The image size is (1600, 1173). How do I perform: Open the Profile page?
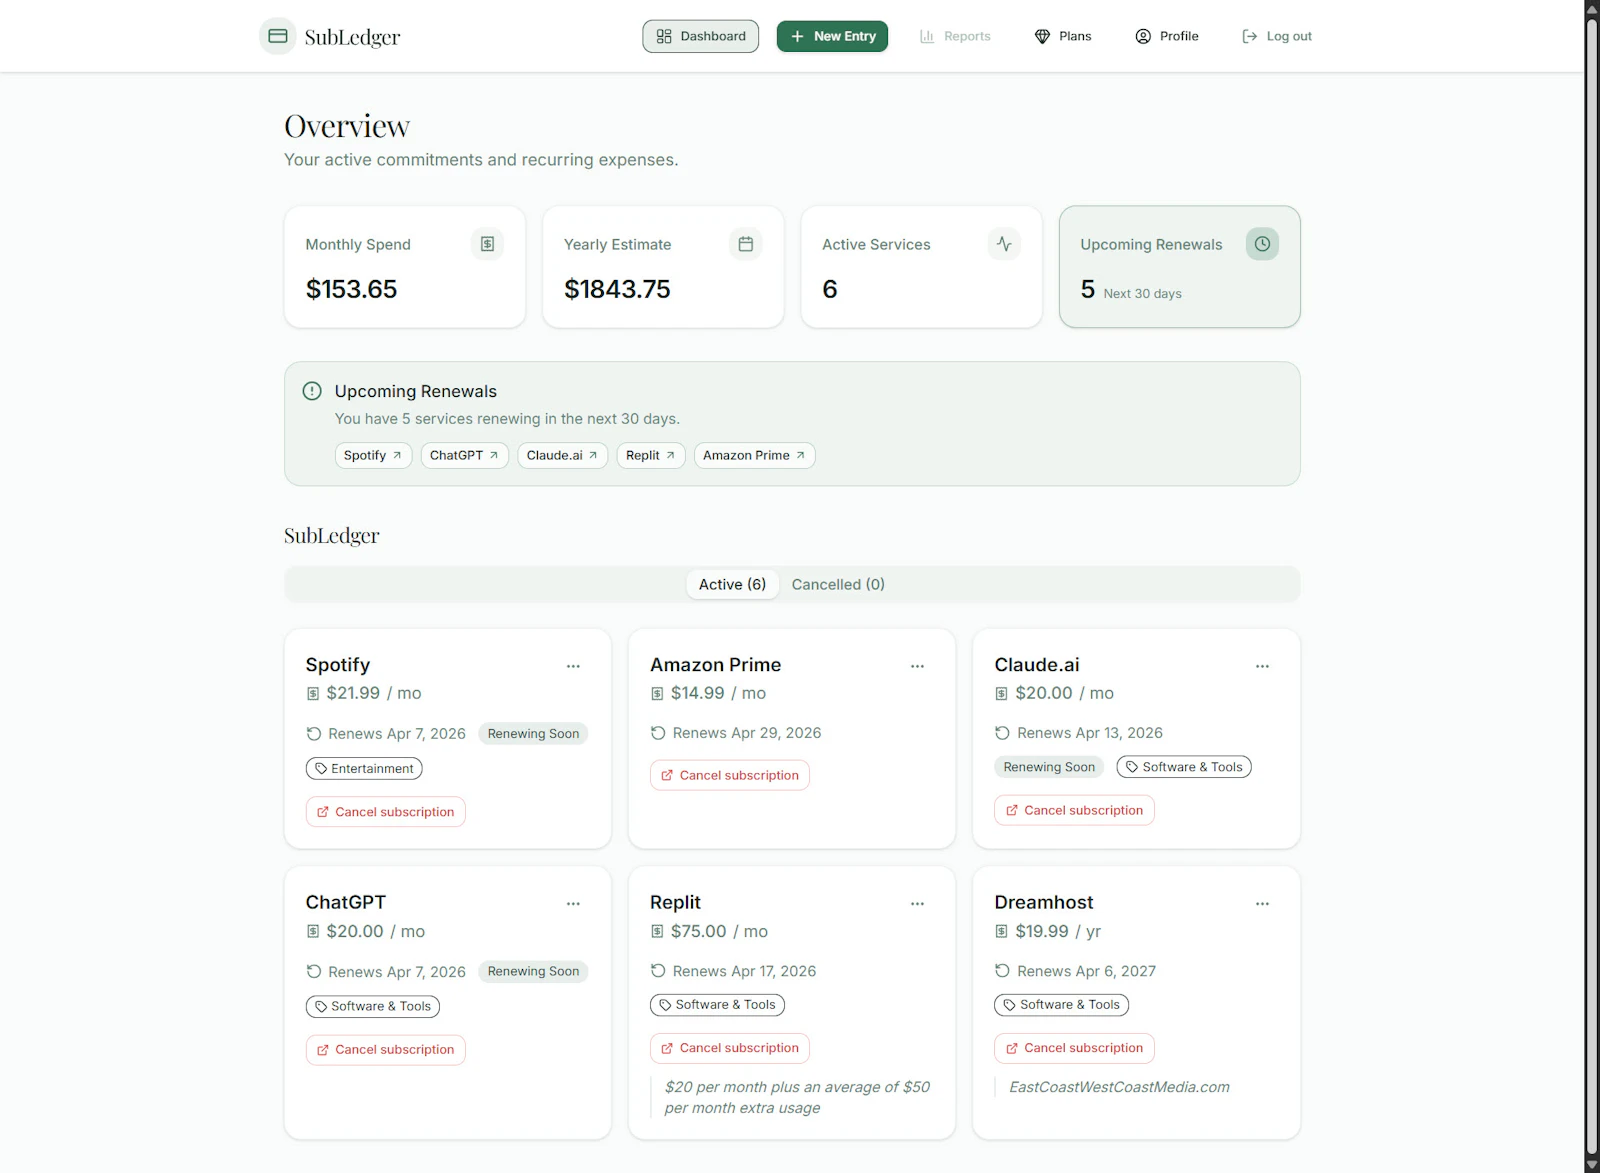click(1167, 36)
